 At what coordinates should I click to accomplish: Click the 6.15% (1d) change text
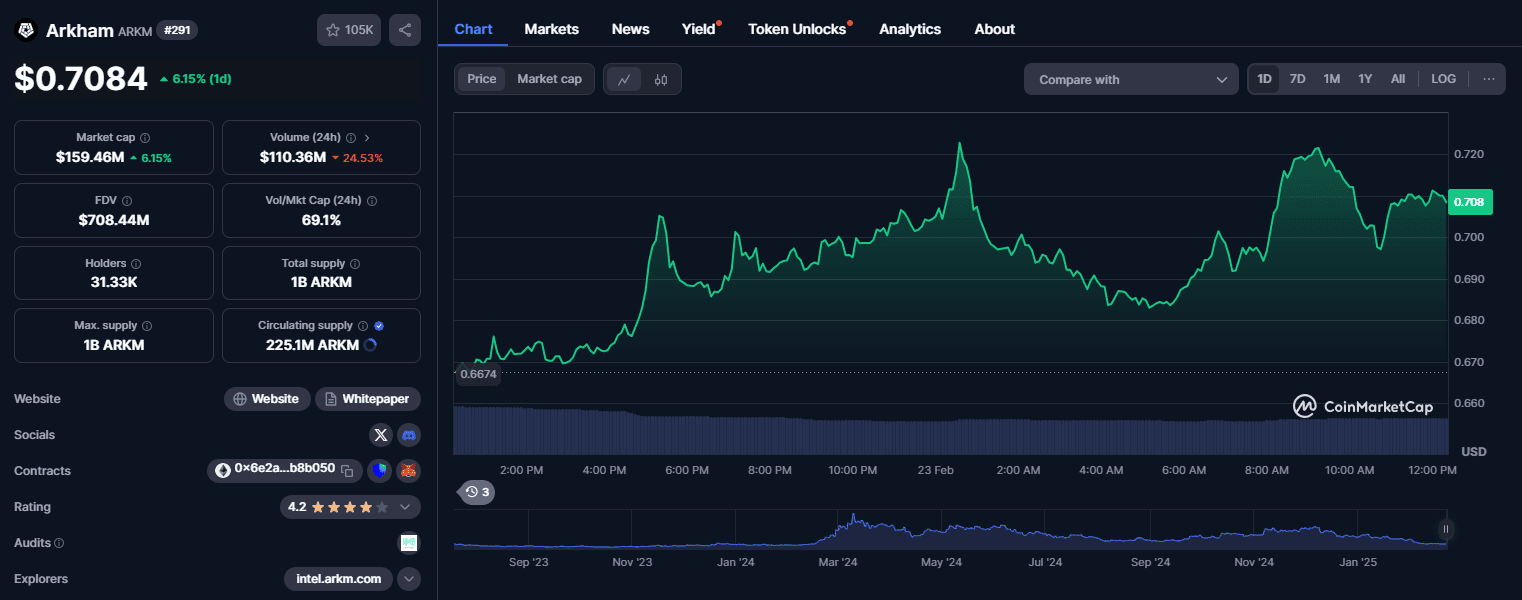click(202, 78)
